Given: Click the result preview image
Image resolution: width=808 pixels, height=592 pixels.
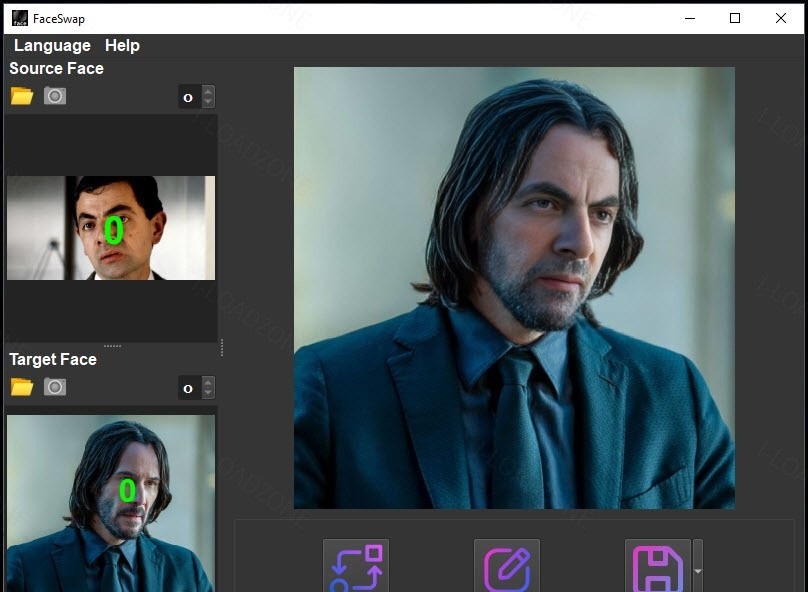Looking at the screenshot, I should pyautogui.click(x=514, y=288).
